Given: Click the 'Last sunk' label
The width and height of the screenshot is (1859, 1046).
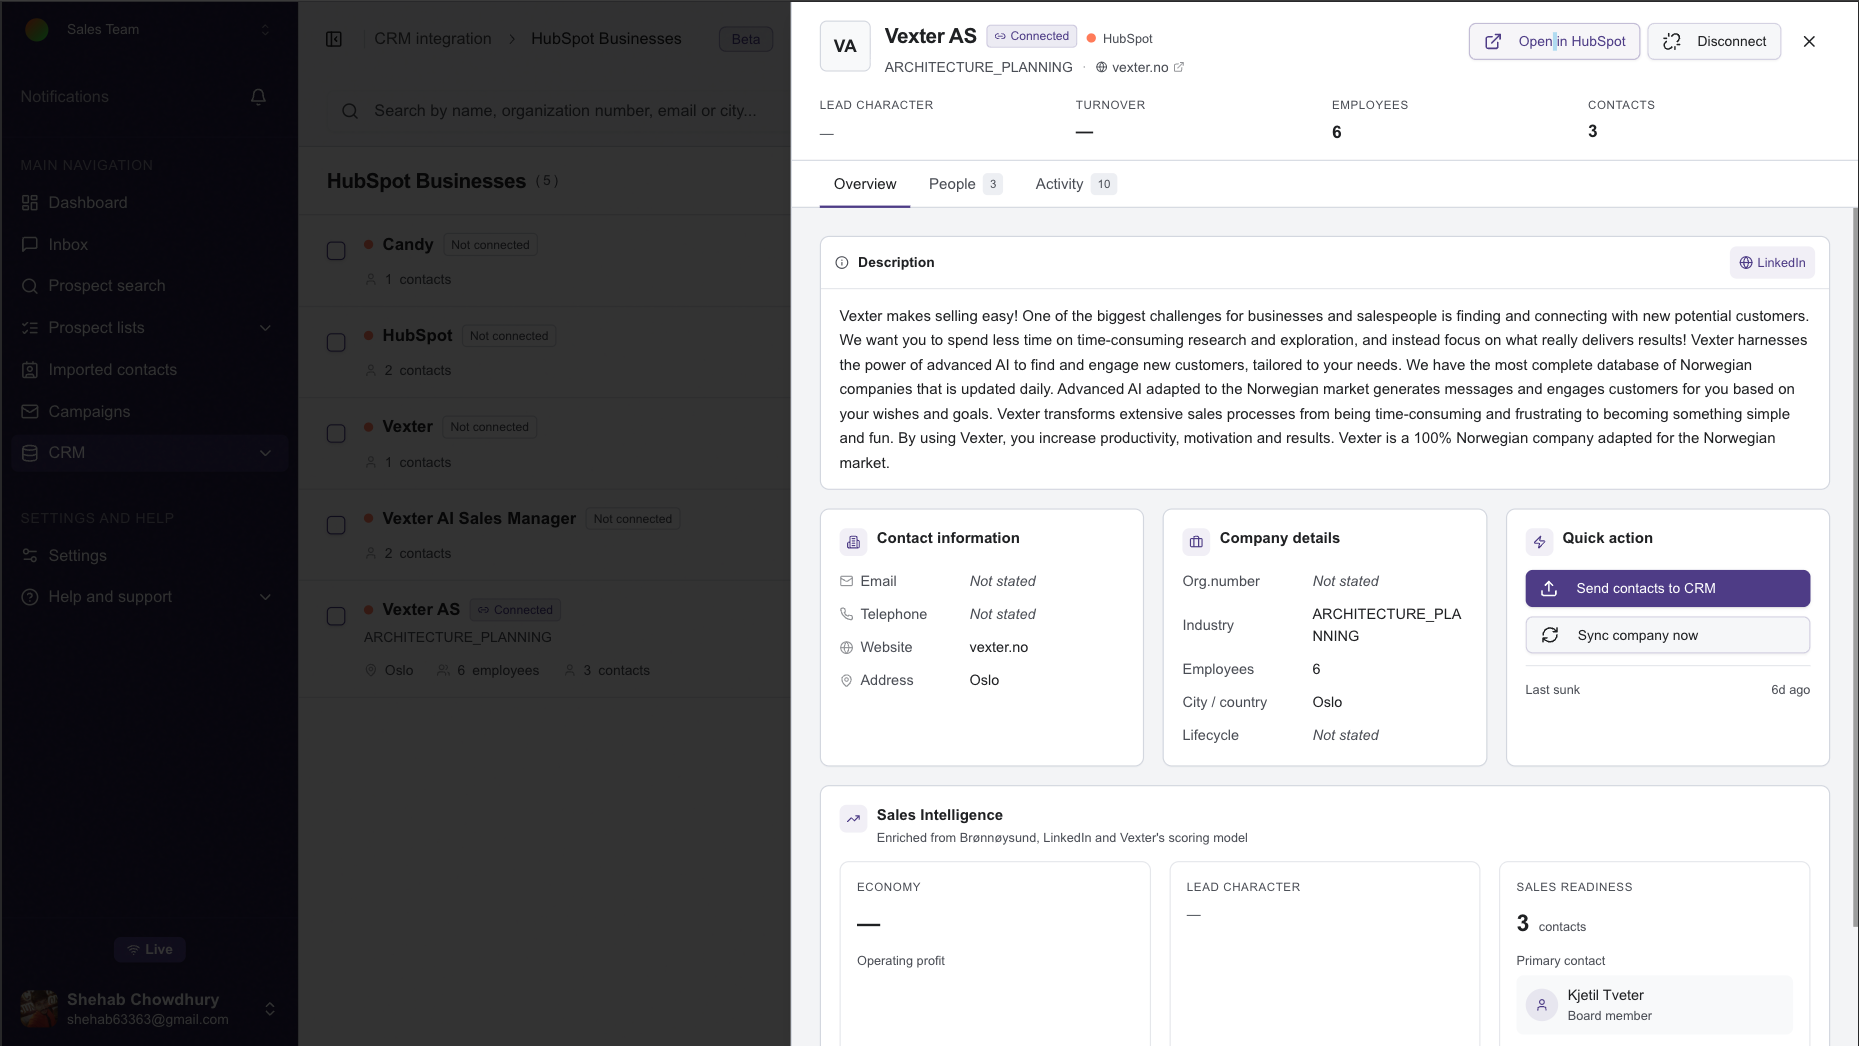Looking at the screenshot, I should 1553,690.
